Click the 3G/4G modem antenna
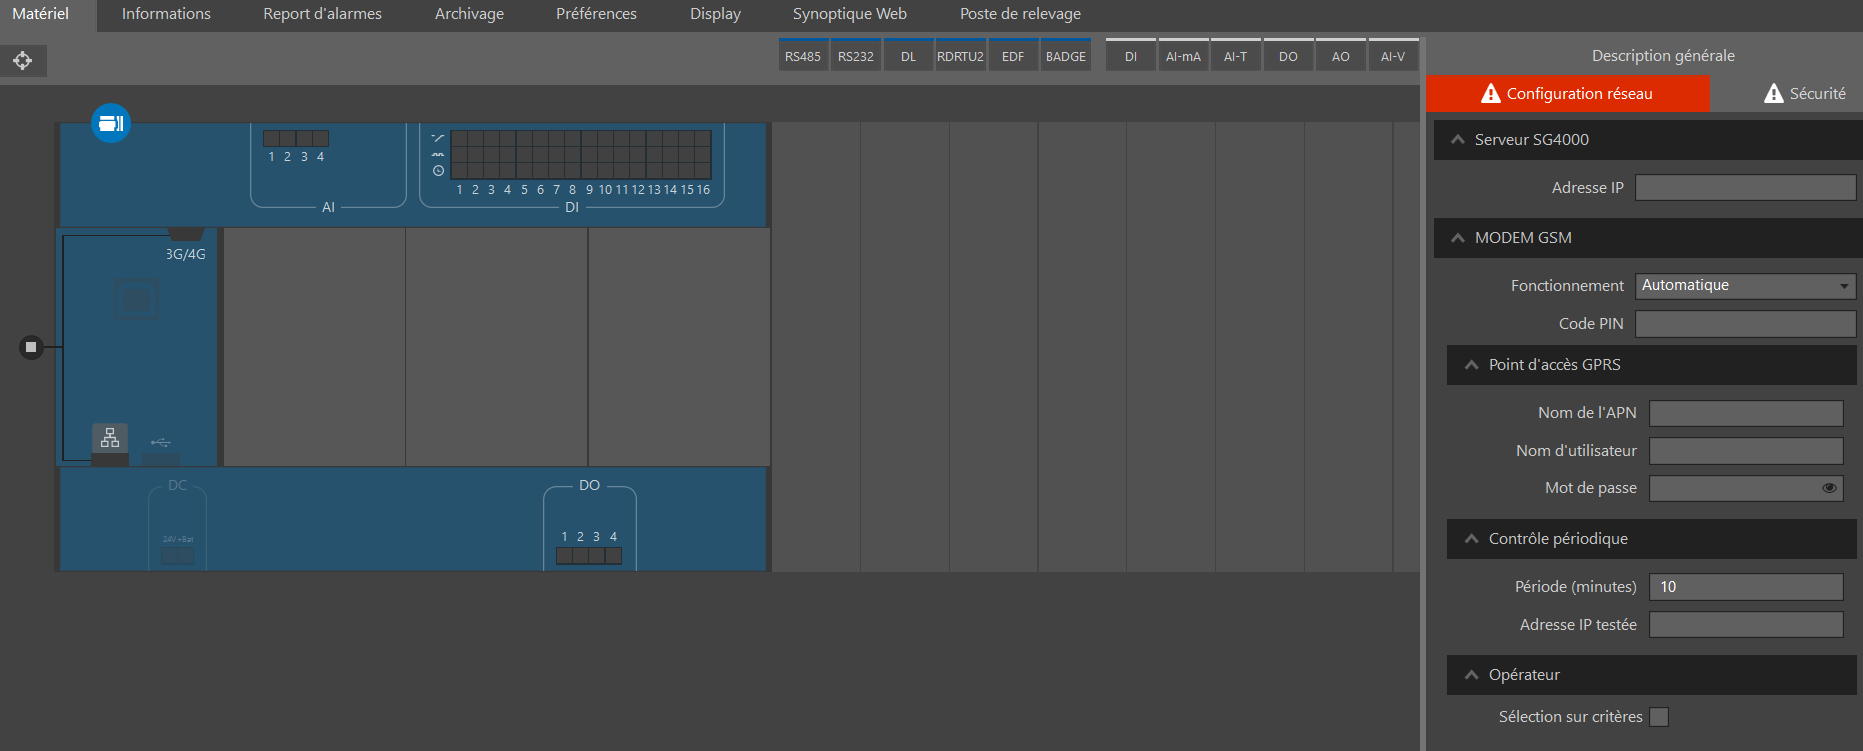The image size is (1863, 751). point(185,235)
